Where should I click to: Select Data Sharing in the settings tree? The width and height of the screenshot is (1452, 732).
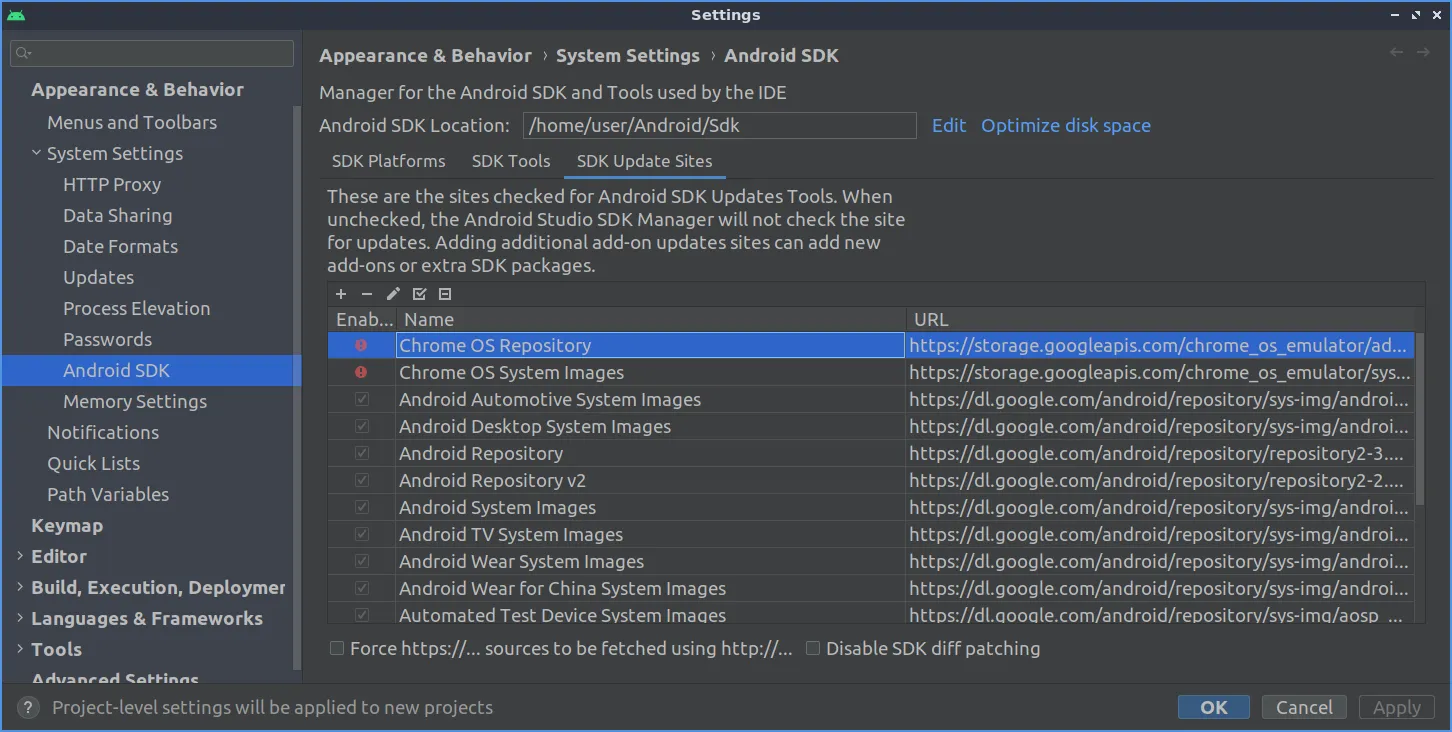118,215
